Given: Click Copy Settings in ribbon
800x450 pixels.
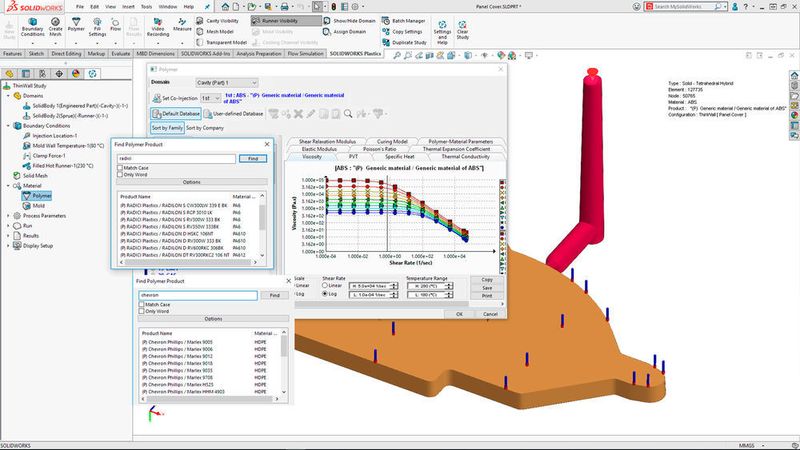Looking at the screenshot, I should (402, 32).
